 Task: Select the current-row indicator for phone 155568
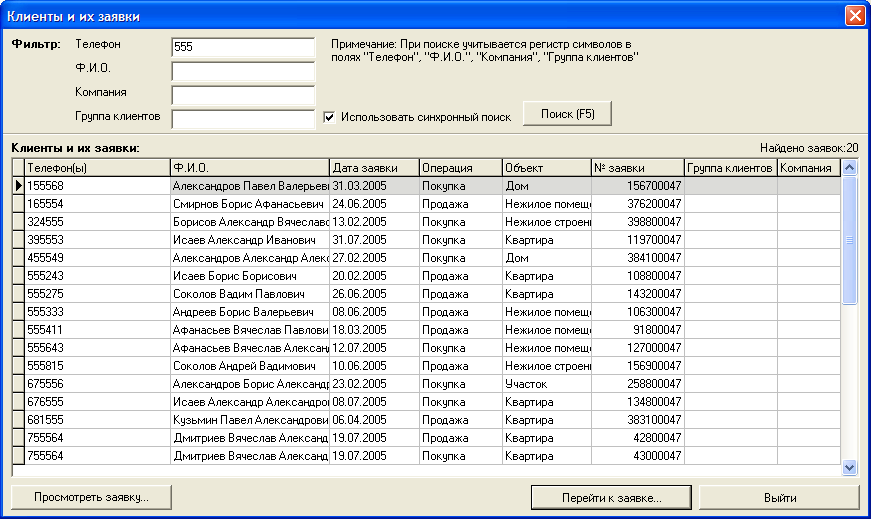pyautogui.click(x=18, y=186)
